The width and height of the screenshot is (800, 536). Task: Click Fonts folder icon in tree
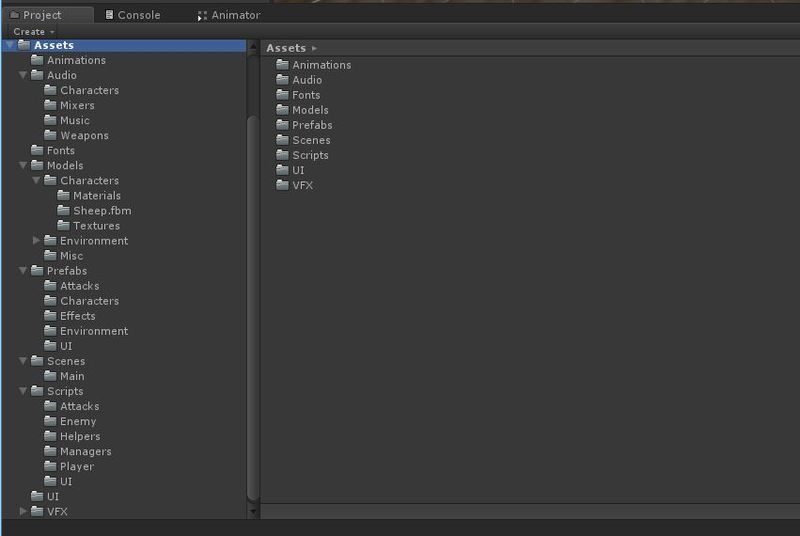coord(37,150)
